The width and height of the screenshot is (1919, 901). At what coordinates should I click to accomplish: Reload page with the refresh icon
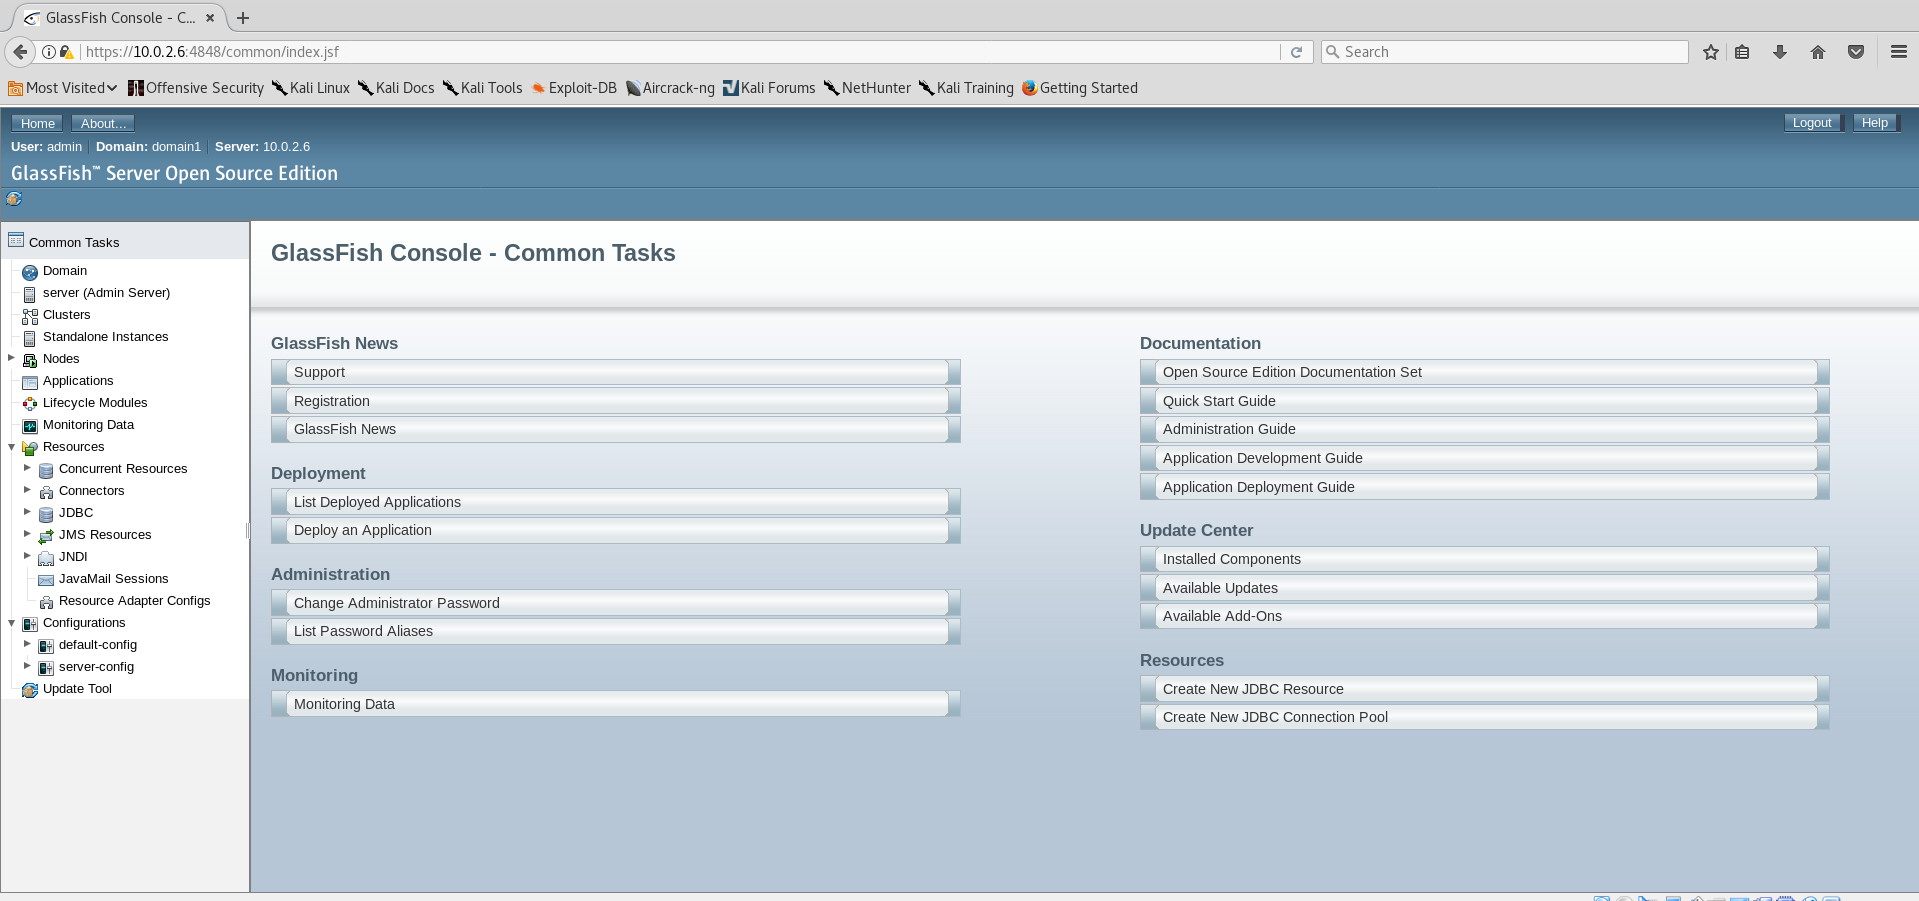(x=1296, y=52)
